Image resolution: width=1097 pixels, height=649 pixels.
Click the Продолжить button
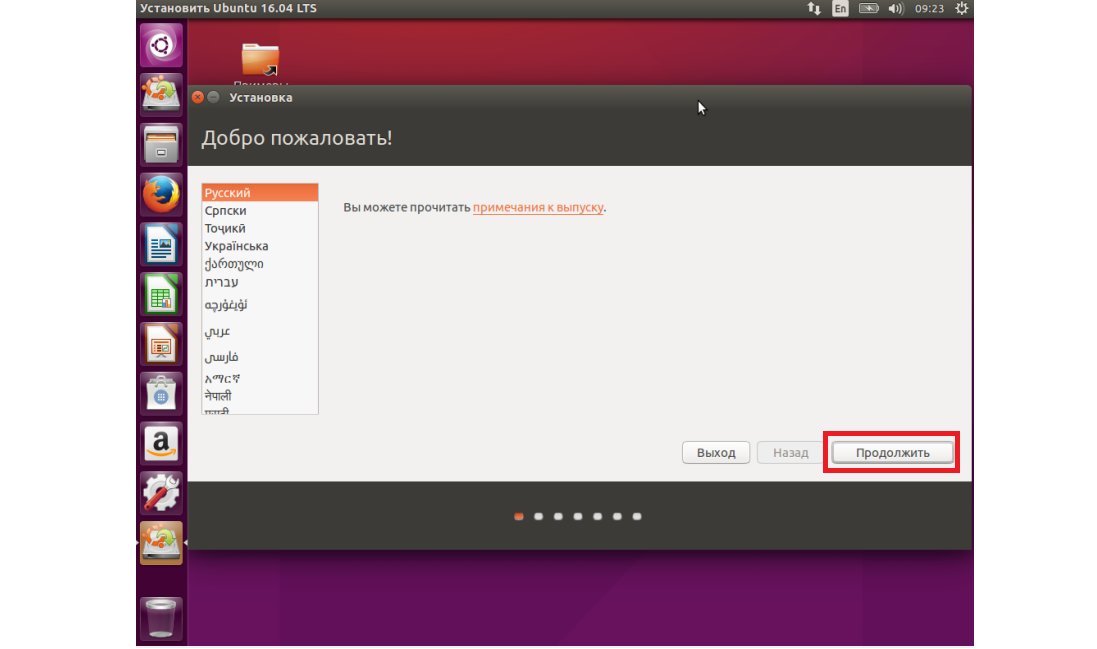coord(892,452)
